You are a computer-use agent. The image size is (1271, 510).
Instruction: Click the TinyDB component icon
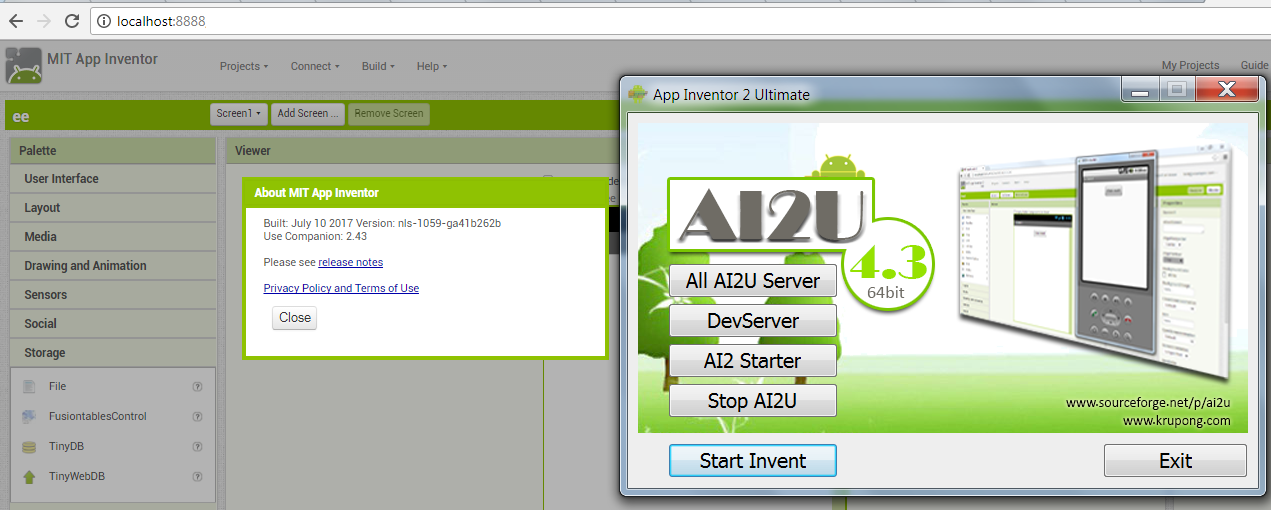29,447
